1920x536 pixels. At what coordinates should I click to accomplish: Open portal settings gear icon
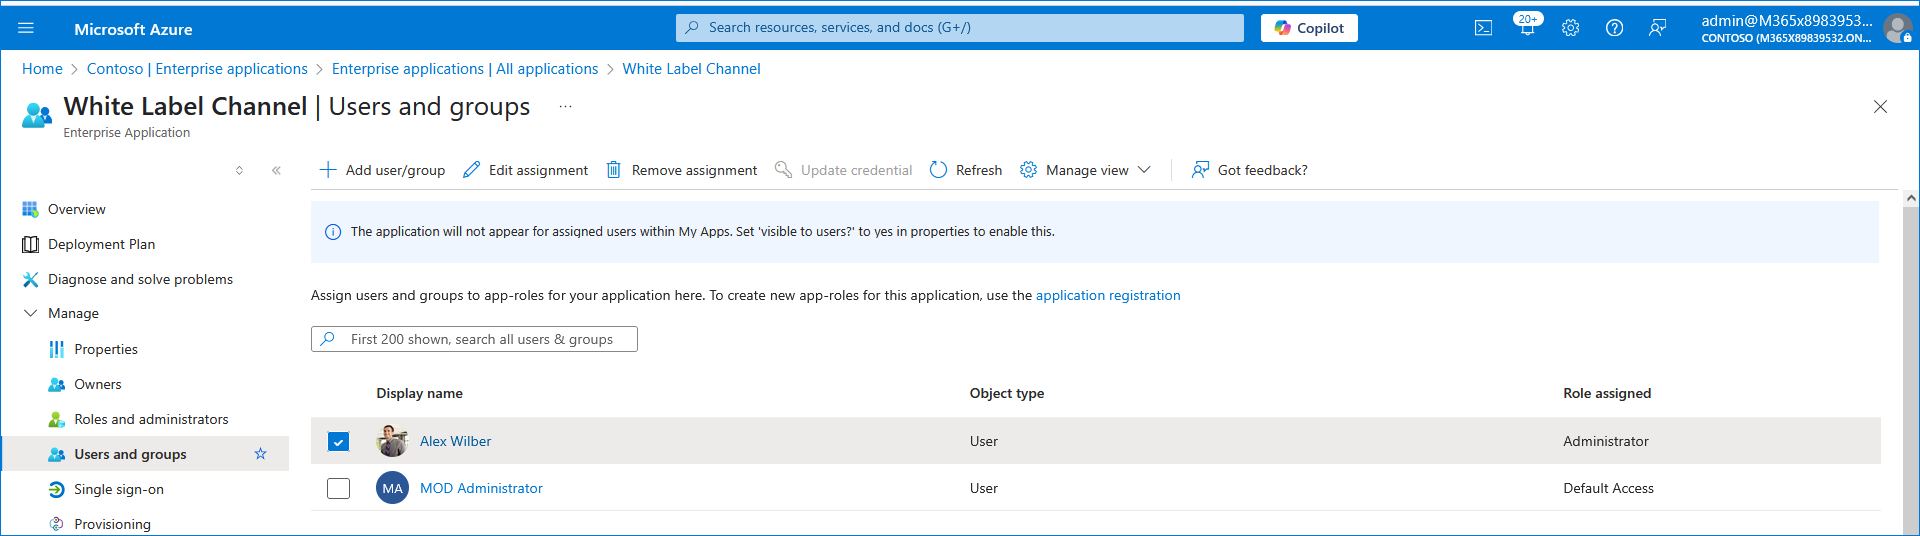click(1570, 28)
